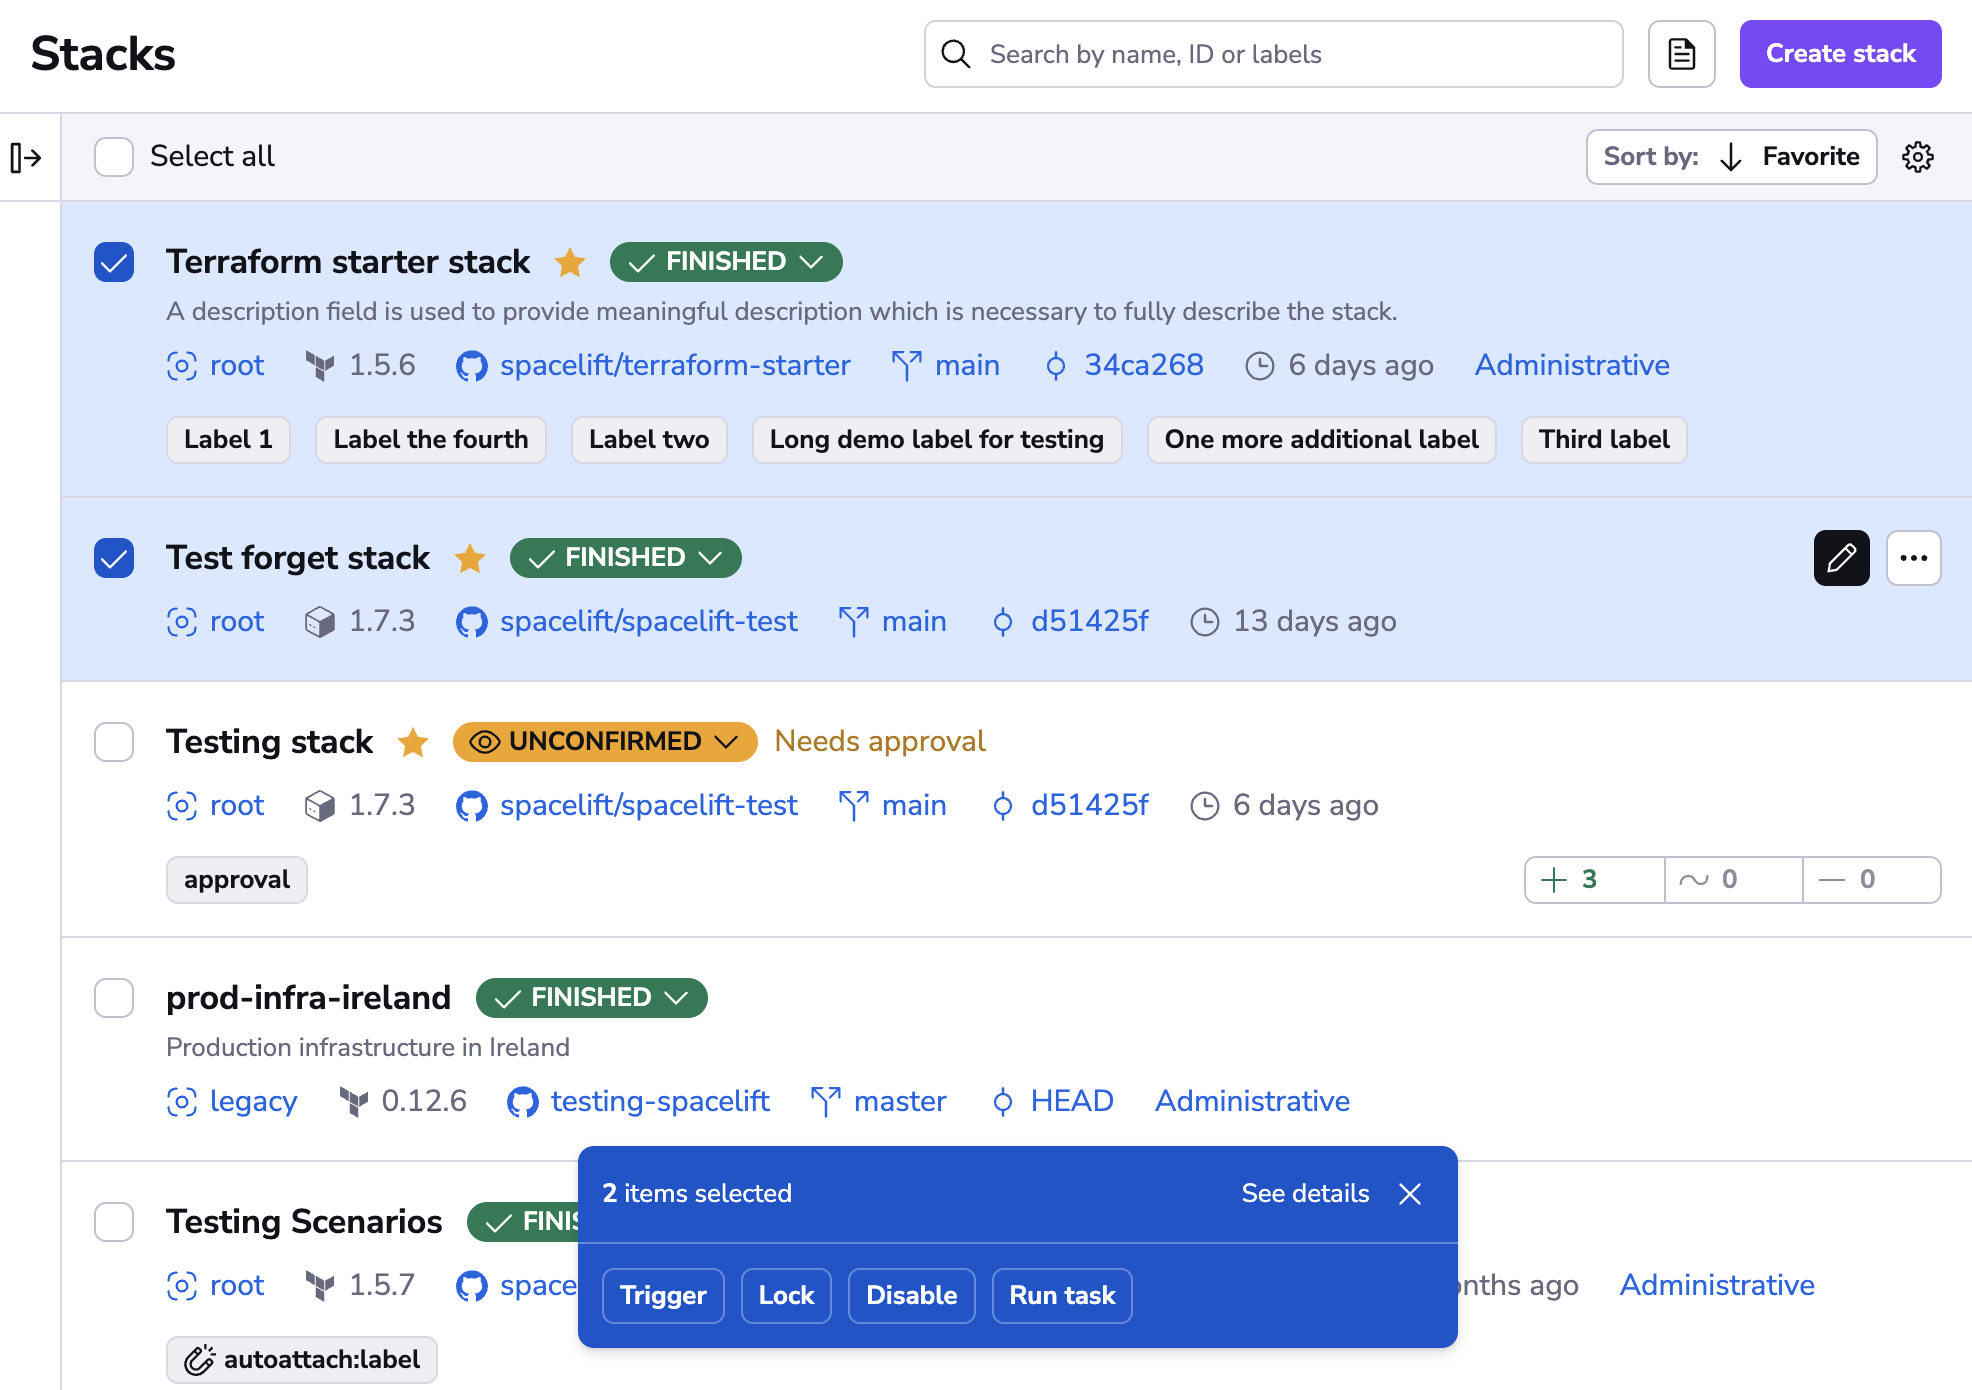1972x1390 pixels.
Task: Click the GitHub icon for spacelift/terraform-starter
Action: click(471, 365)
